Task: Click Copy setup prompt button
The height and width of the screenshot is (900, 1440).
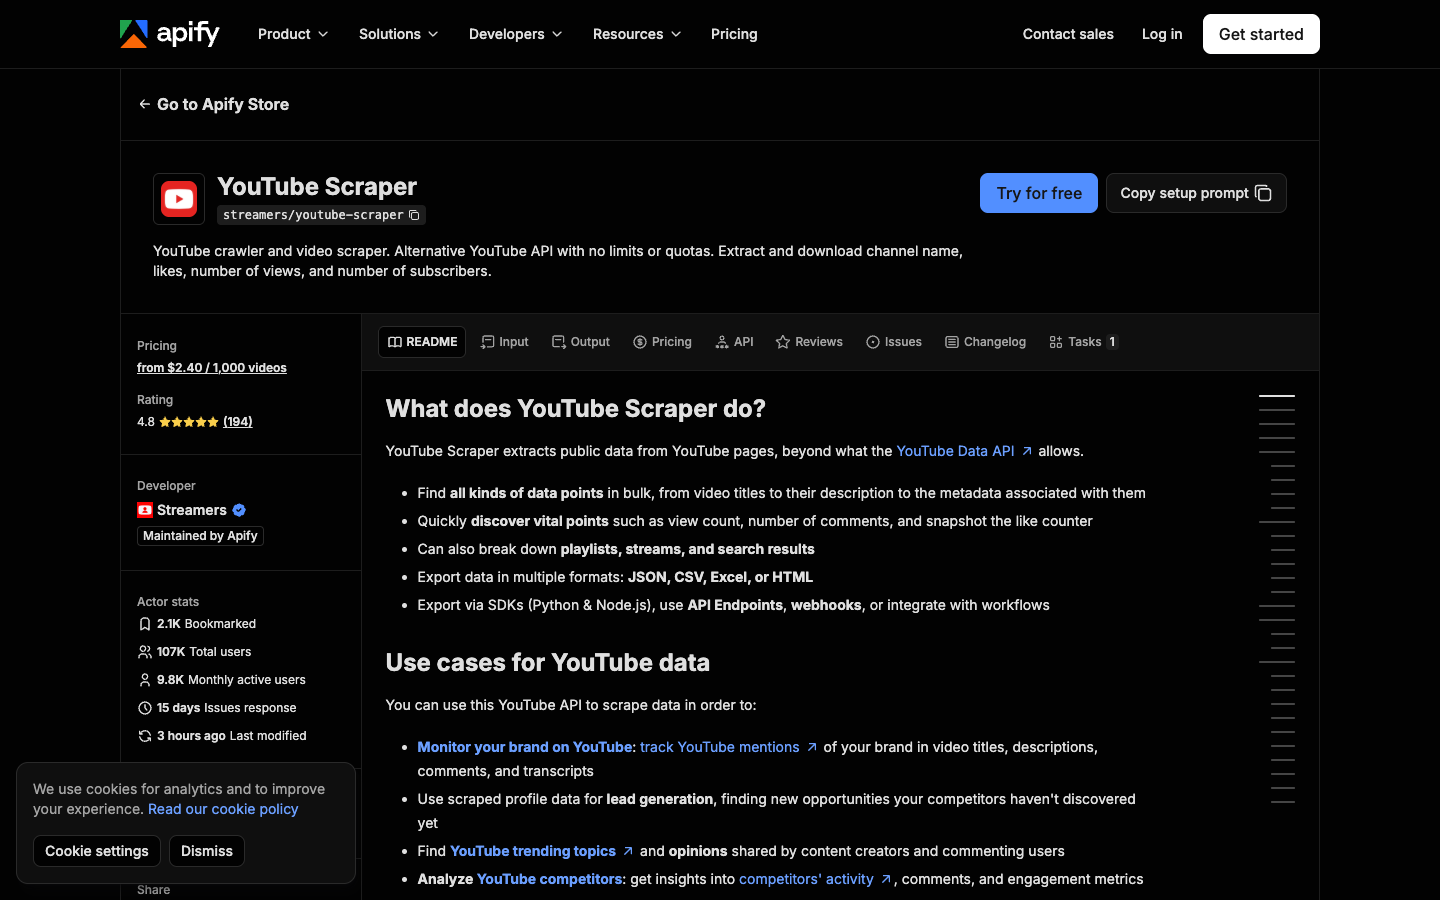Action: pyautogui.click(x=1196, y=193)
